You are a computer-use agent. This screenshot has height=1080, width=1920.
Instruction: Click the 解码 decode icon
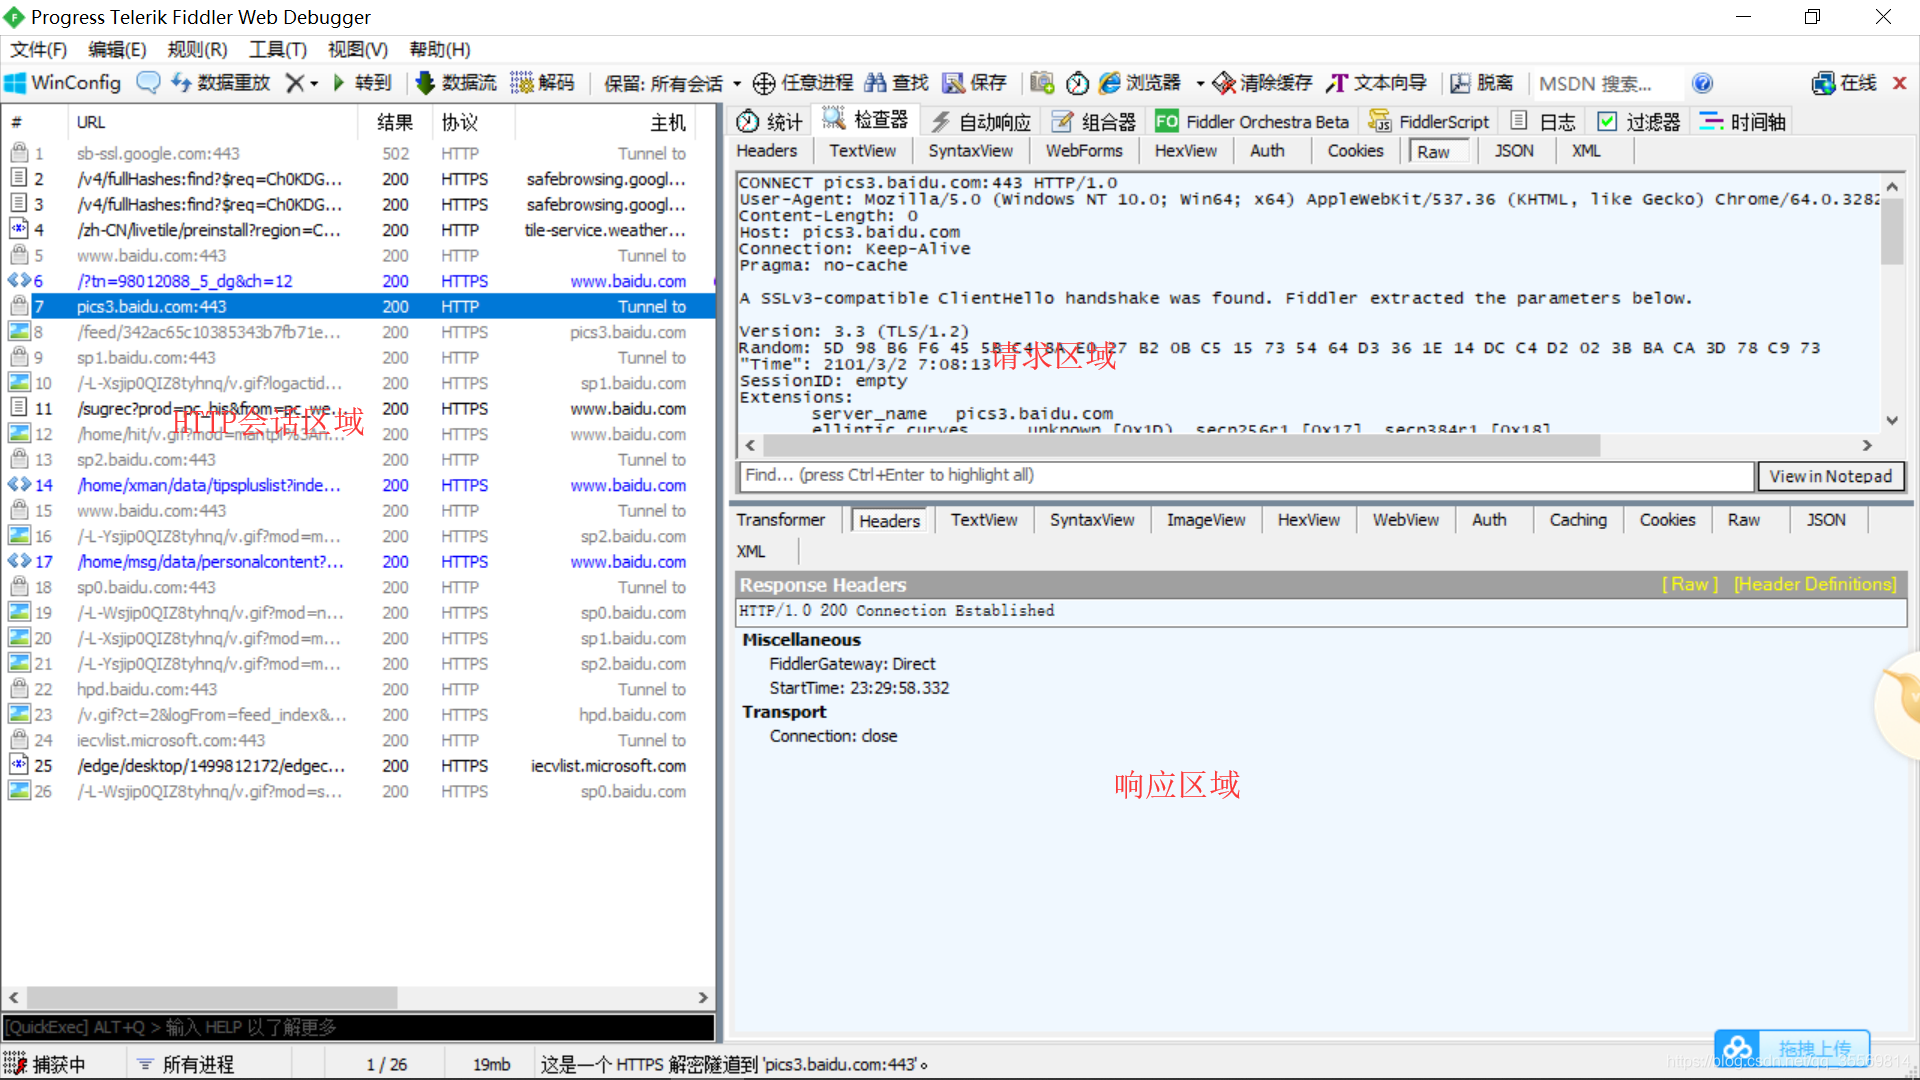pos(543,82)
